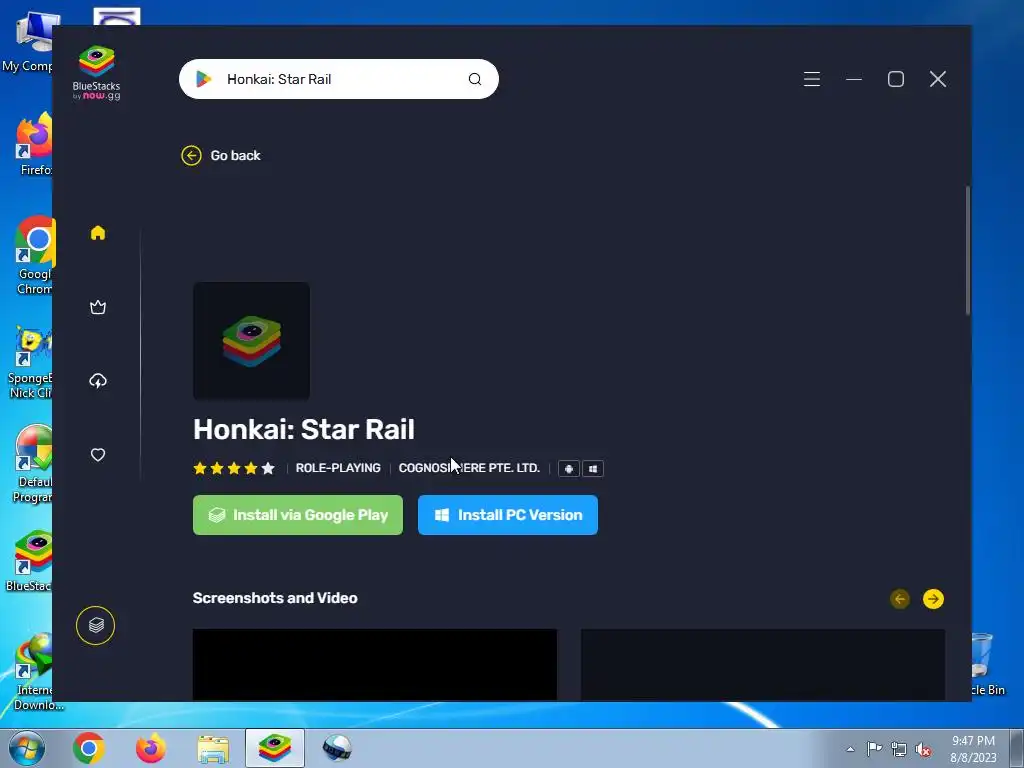The image size is (1024, 768).
Task: Open the crown top charts sidebar icon
Action: pyautogui.click(x=98, y=307)
